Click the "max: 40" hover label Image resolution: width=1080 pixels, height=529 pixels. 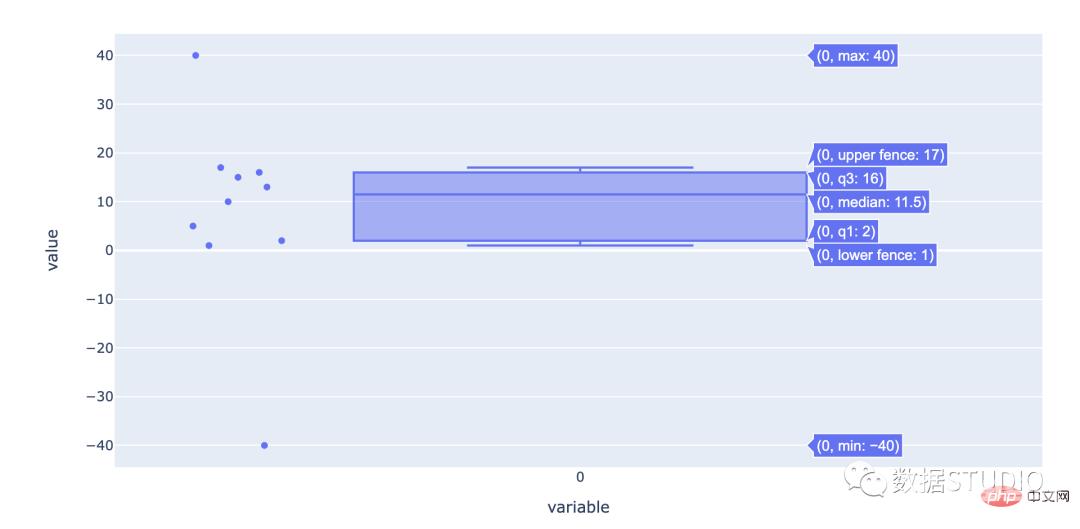tap(855, 56)
